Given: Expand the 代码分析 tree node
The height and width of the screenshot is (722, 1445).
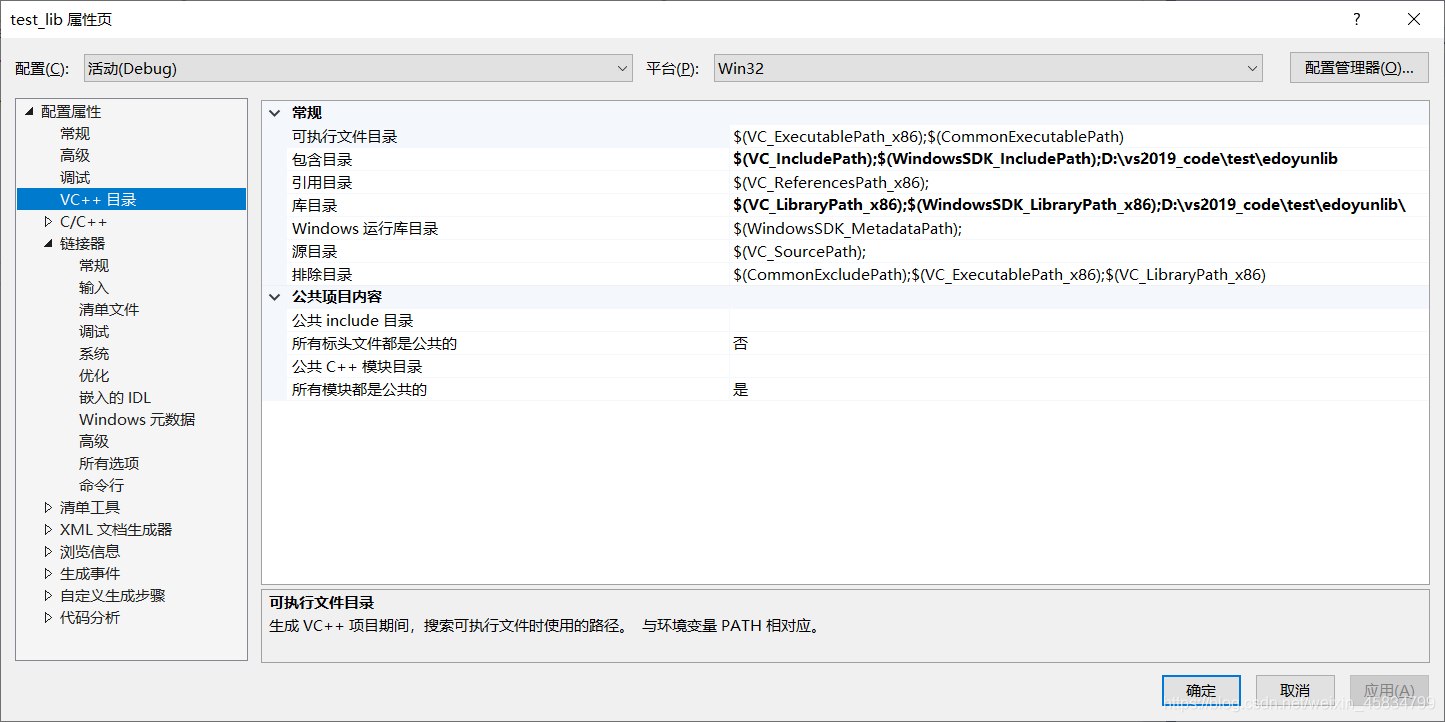Looking at the screenshot, I should click(x=48, y=618).
